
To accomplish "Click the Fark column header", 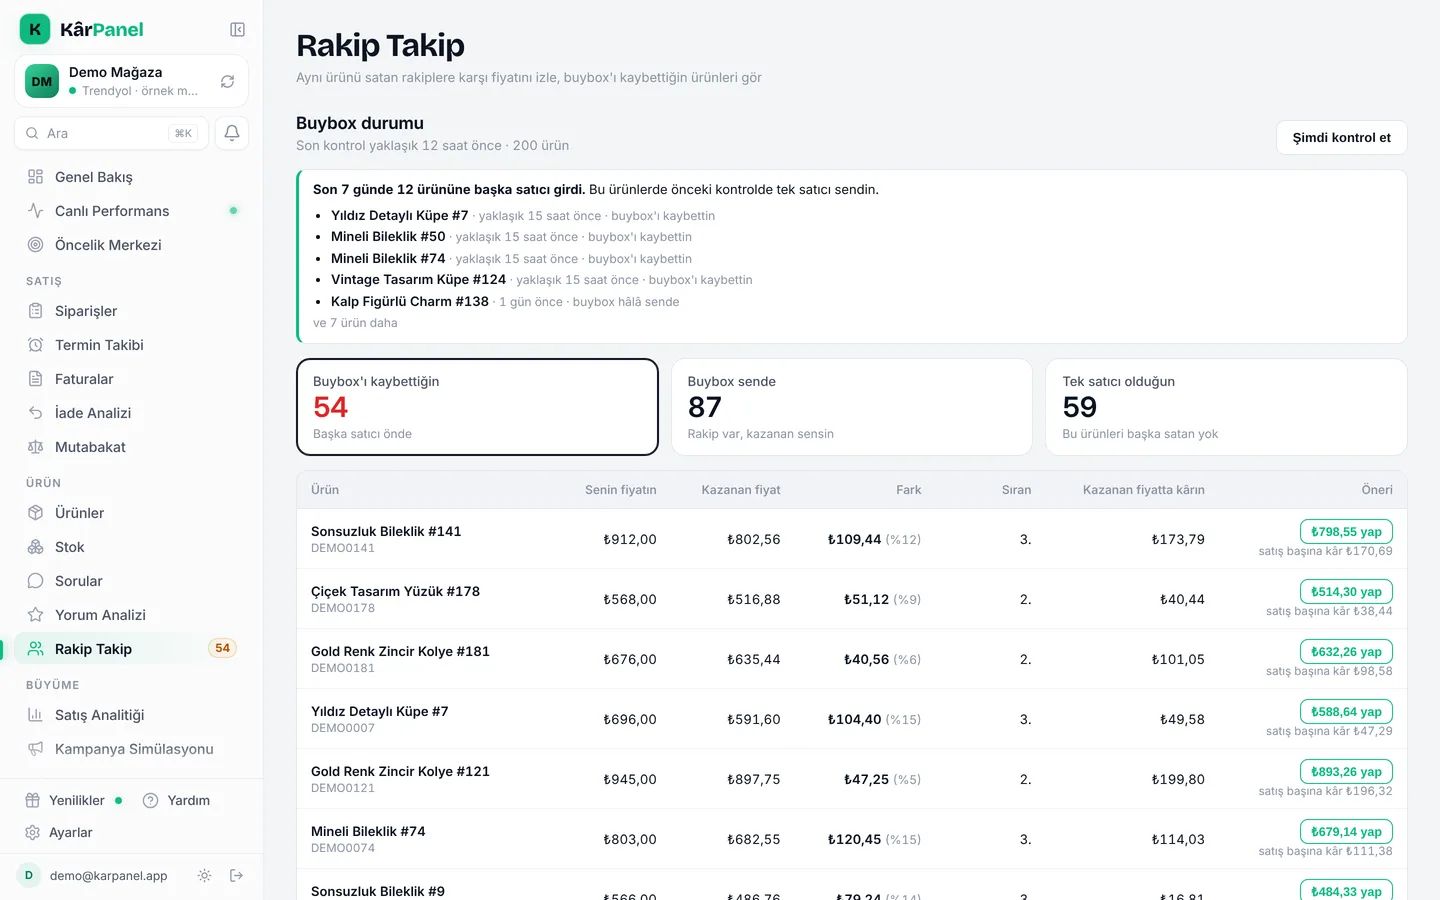I will (x=908, y=490).
